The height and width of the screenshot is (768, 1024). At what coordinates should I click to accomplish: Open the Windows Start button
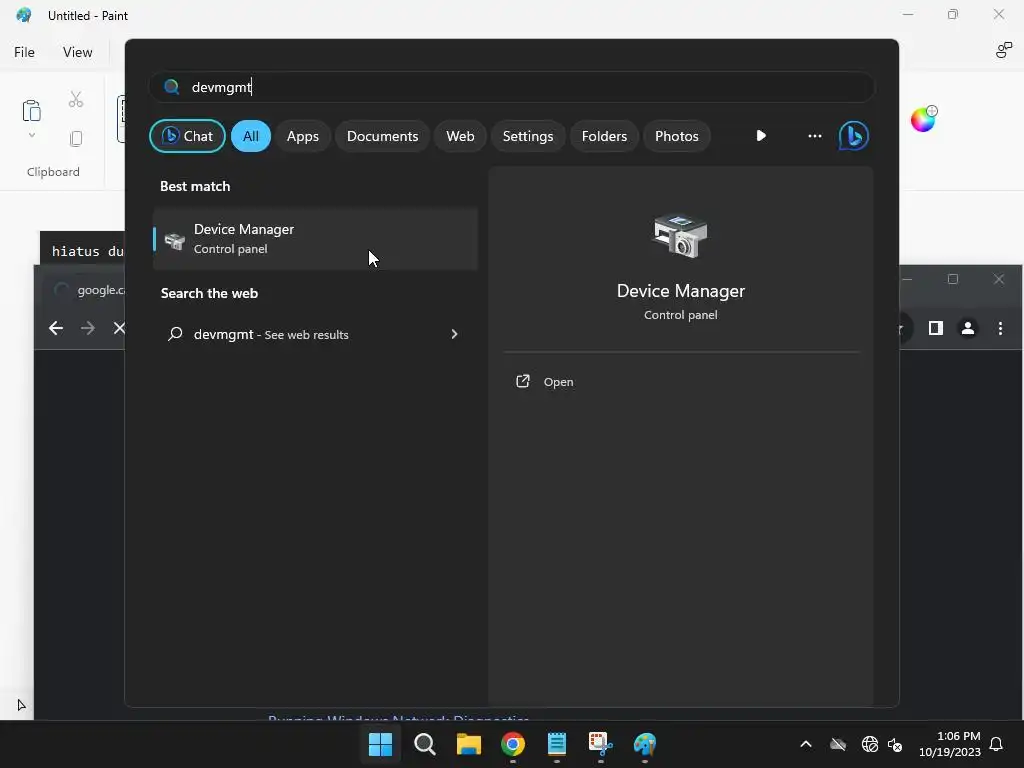(x=380, y=744)
